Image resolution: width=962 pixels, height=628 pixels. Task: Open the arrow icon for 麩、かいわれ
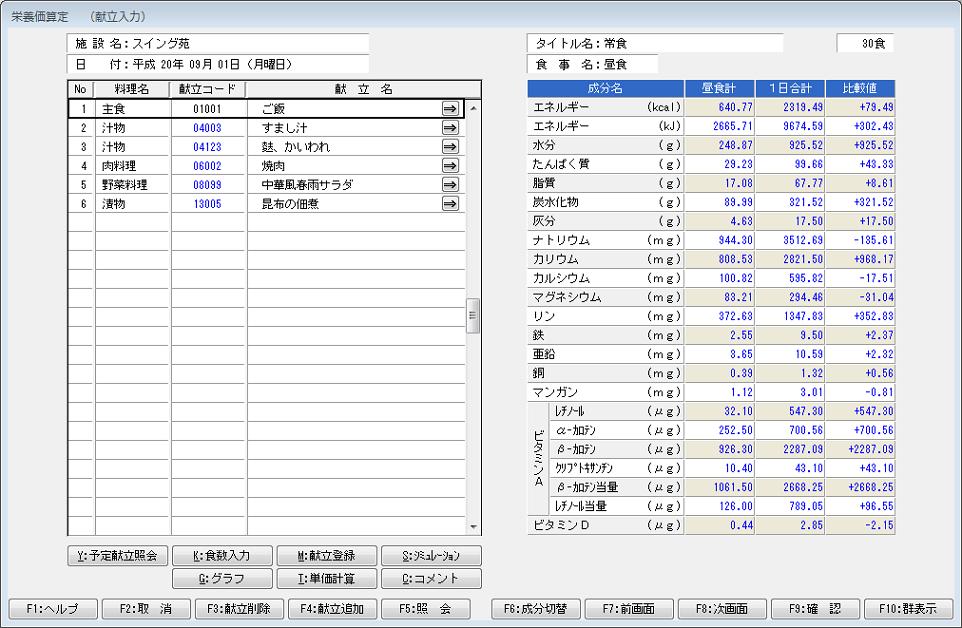click(x=450, y=147)
